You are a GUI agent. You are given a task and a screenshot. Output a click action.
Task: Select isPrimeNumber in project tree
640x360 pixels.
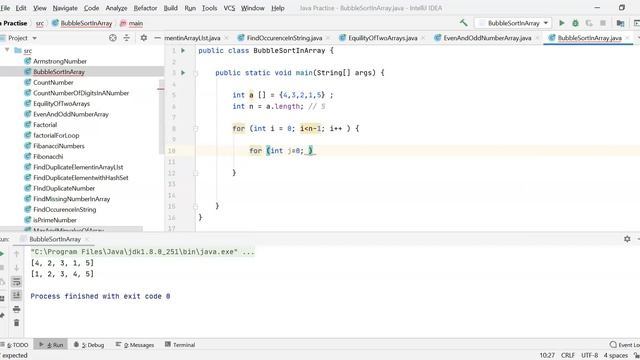[55, 220]
